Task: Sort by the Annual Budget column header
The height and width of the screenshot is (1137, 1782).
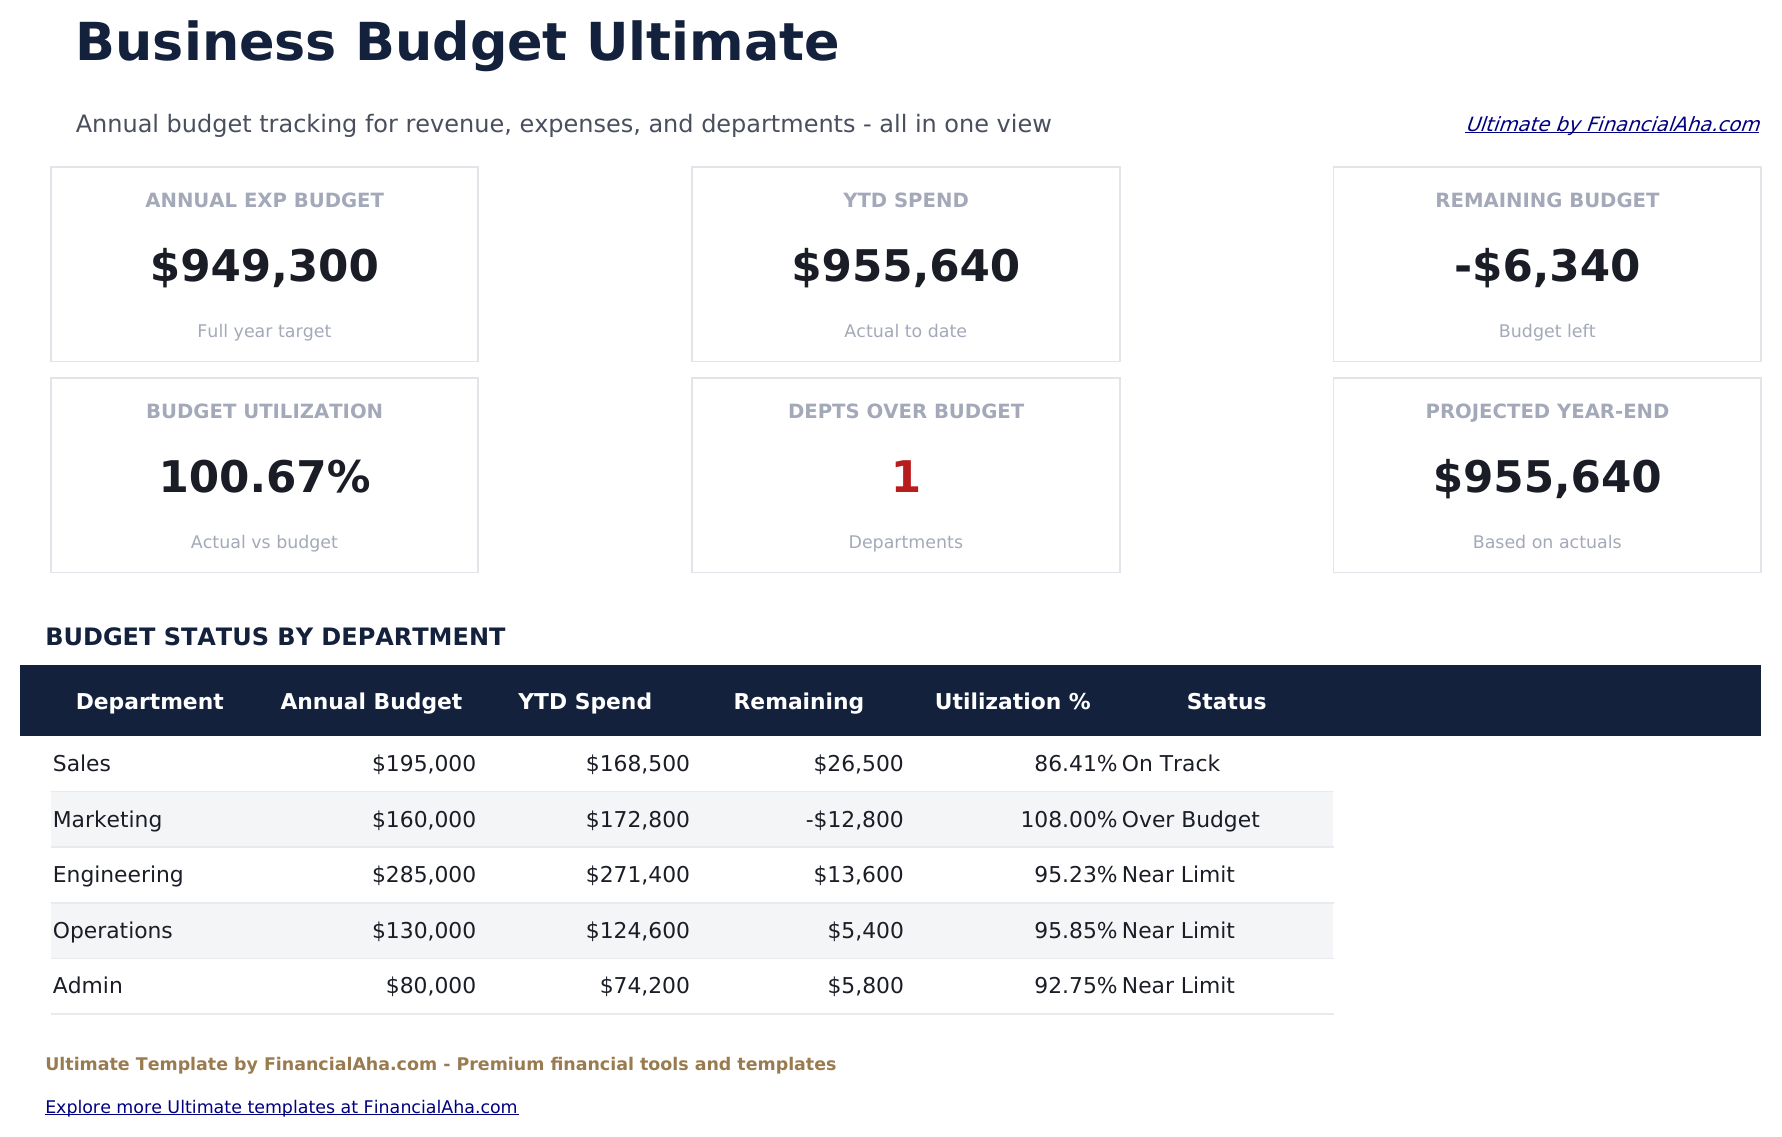Action: 371,701
